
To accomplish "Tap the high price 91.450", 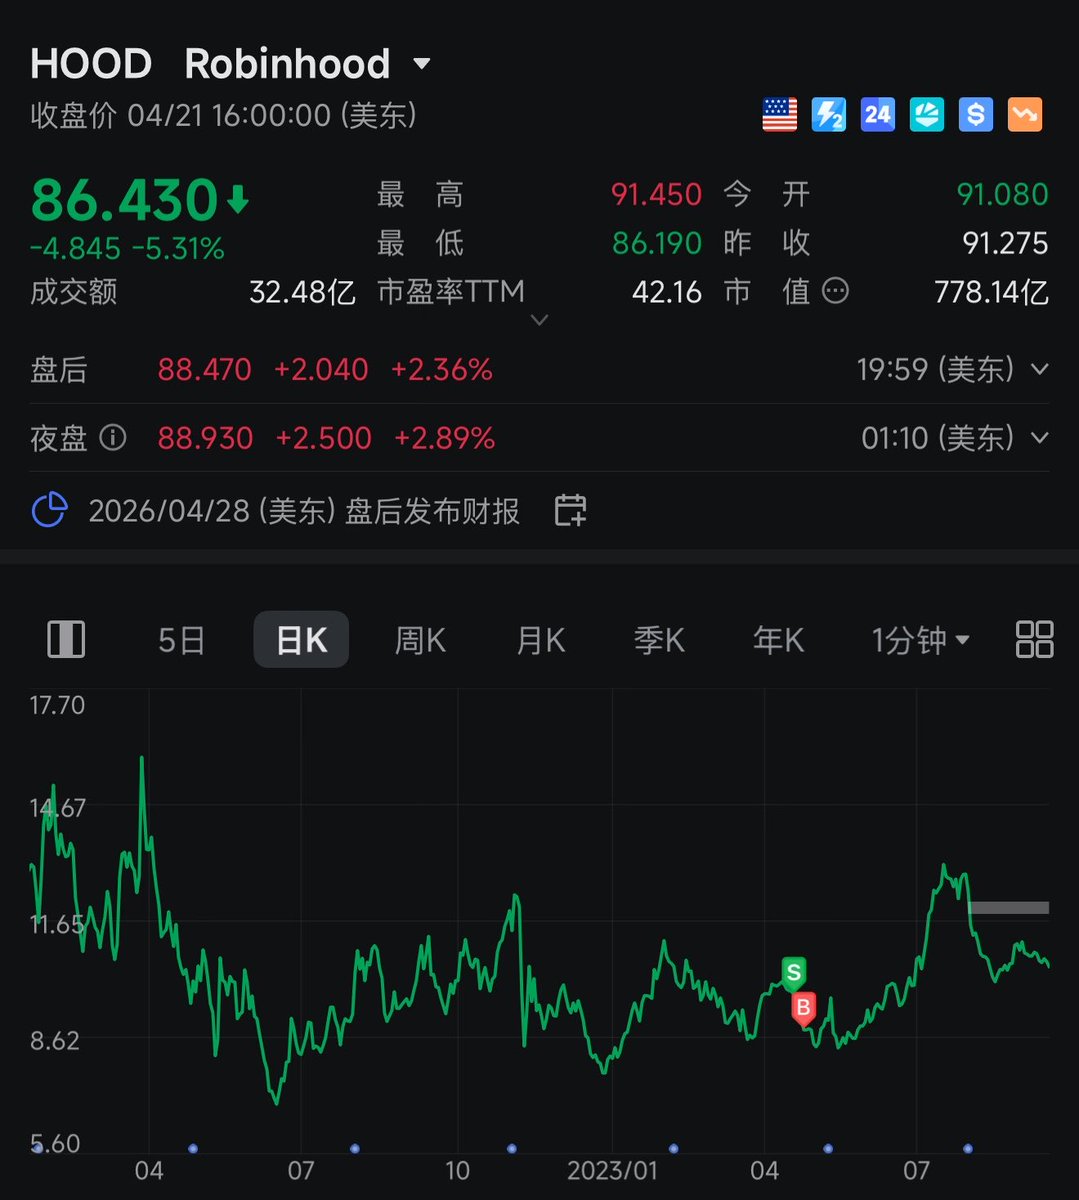I will point(656,194).
